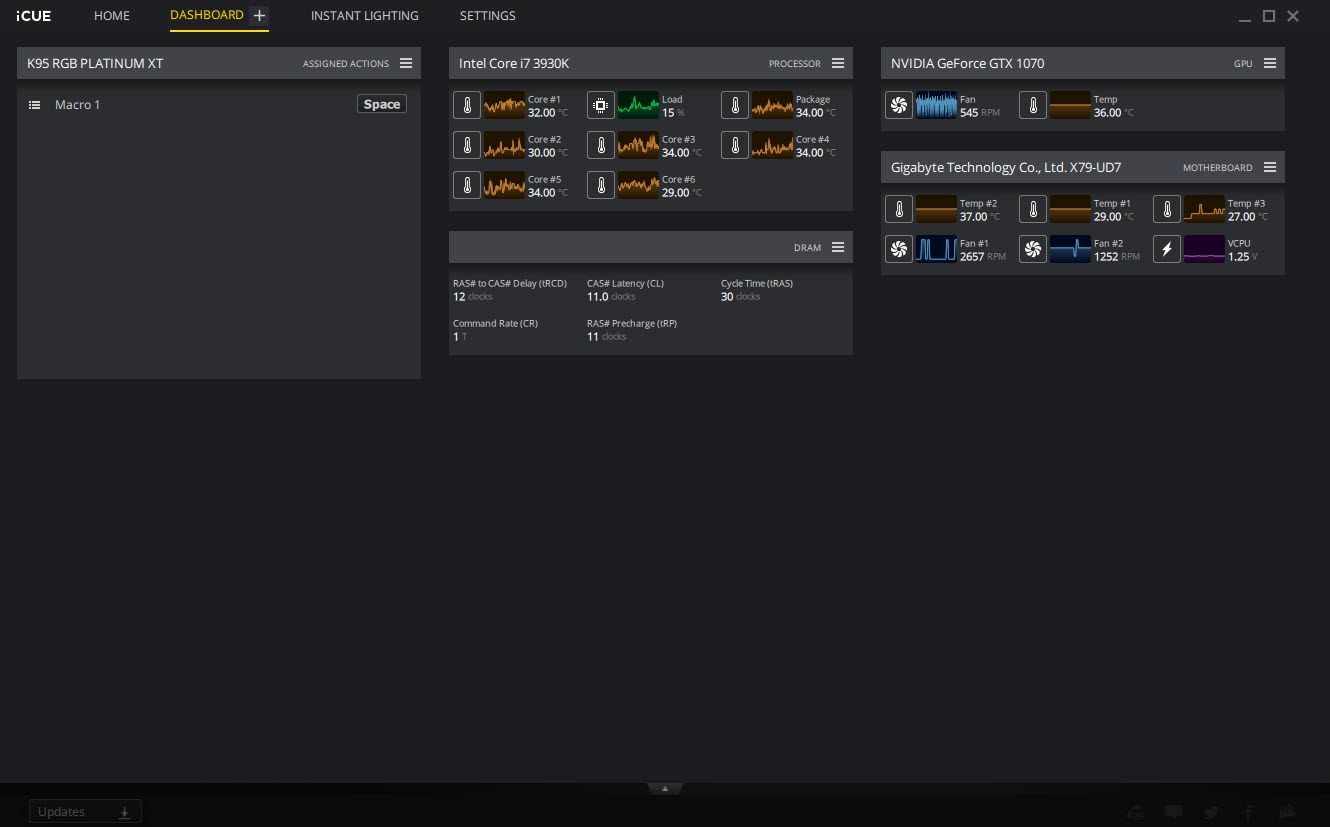Image resolution: width=1330 pixels, height=827 pixels.
Task: Open the Facebook link in the footer
Action: coord(1249,812)
